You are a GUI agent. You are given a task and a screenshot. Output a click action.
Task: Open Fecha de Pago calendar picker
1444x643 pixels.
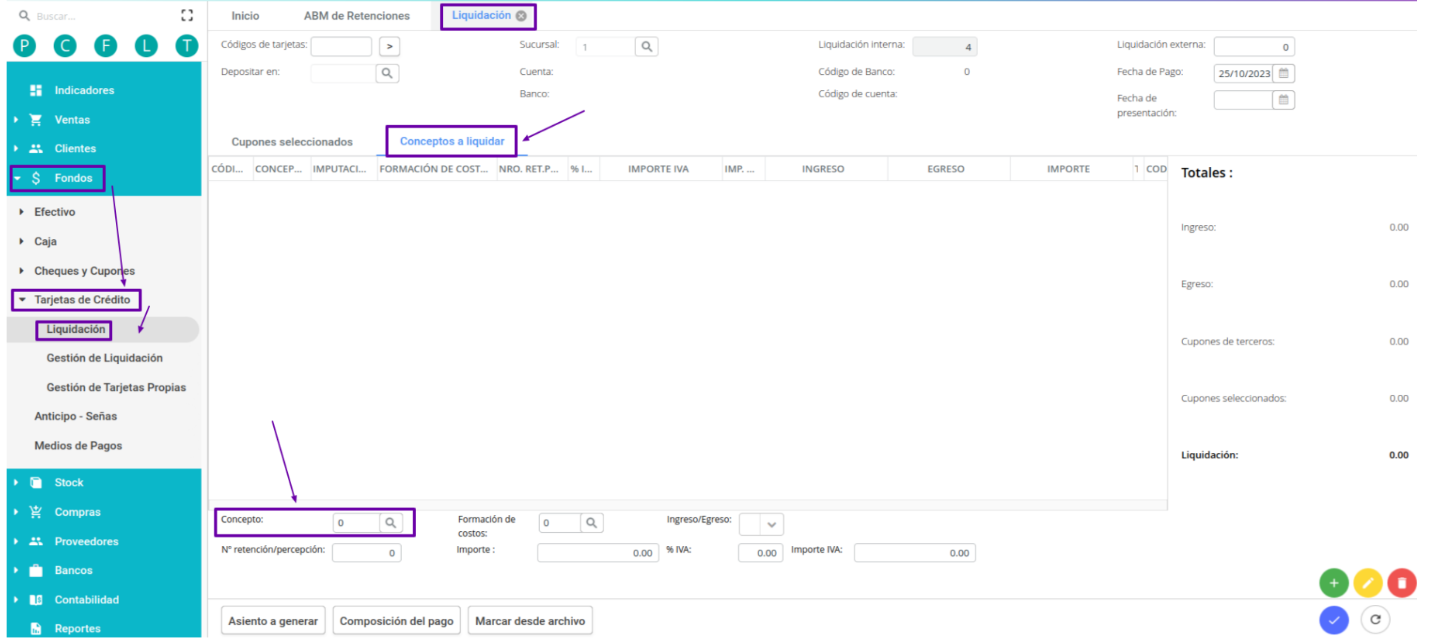tap(1284, 73)
